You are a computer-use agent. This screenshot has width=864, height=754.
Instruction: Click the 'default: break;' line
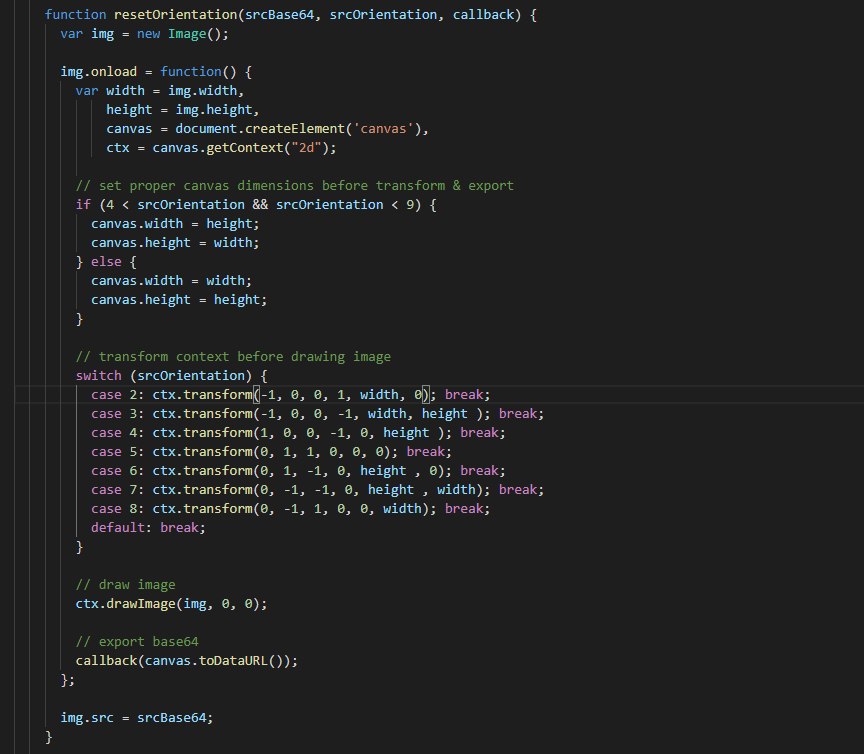click(x=148, y=529)
